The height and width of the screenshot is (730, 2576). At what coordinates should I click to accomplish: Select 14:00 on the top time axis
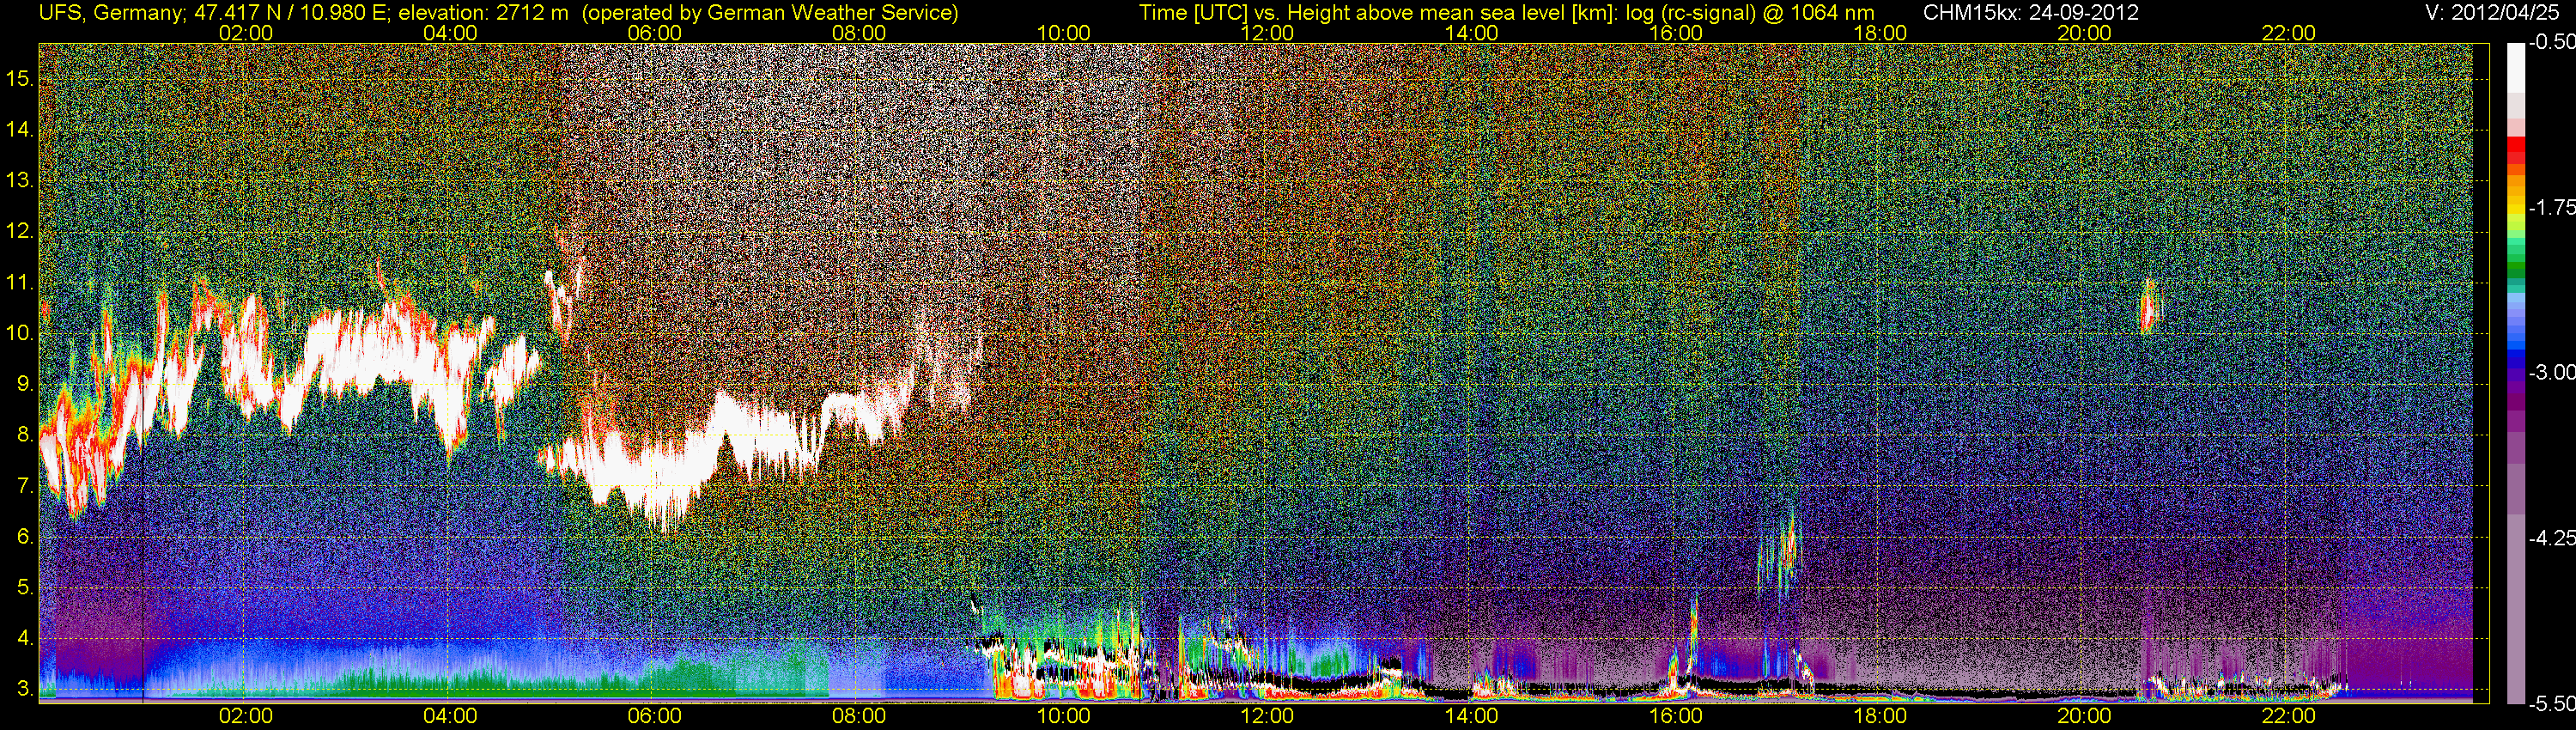(x=1471, y=33)
